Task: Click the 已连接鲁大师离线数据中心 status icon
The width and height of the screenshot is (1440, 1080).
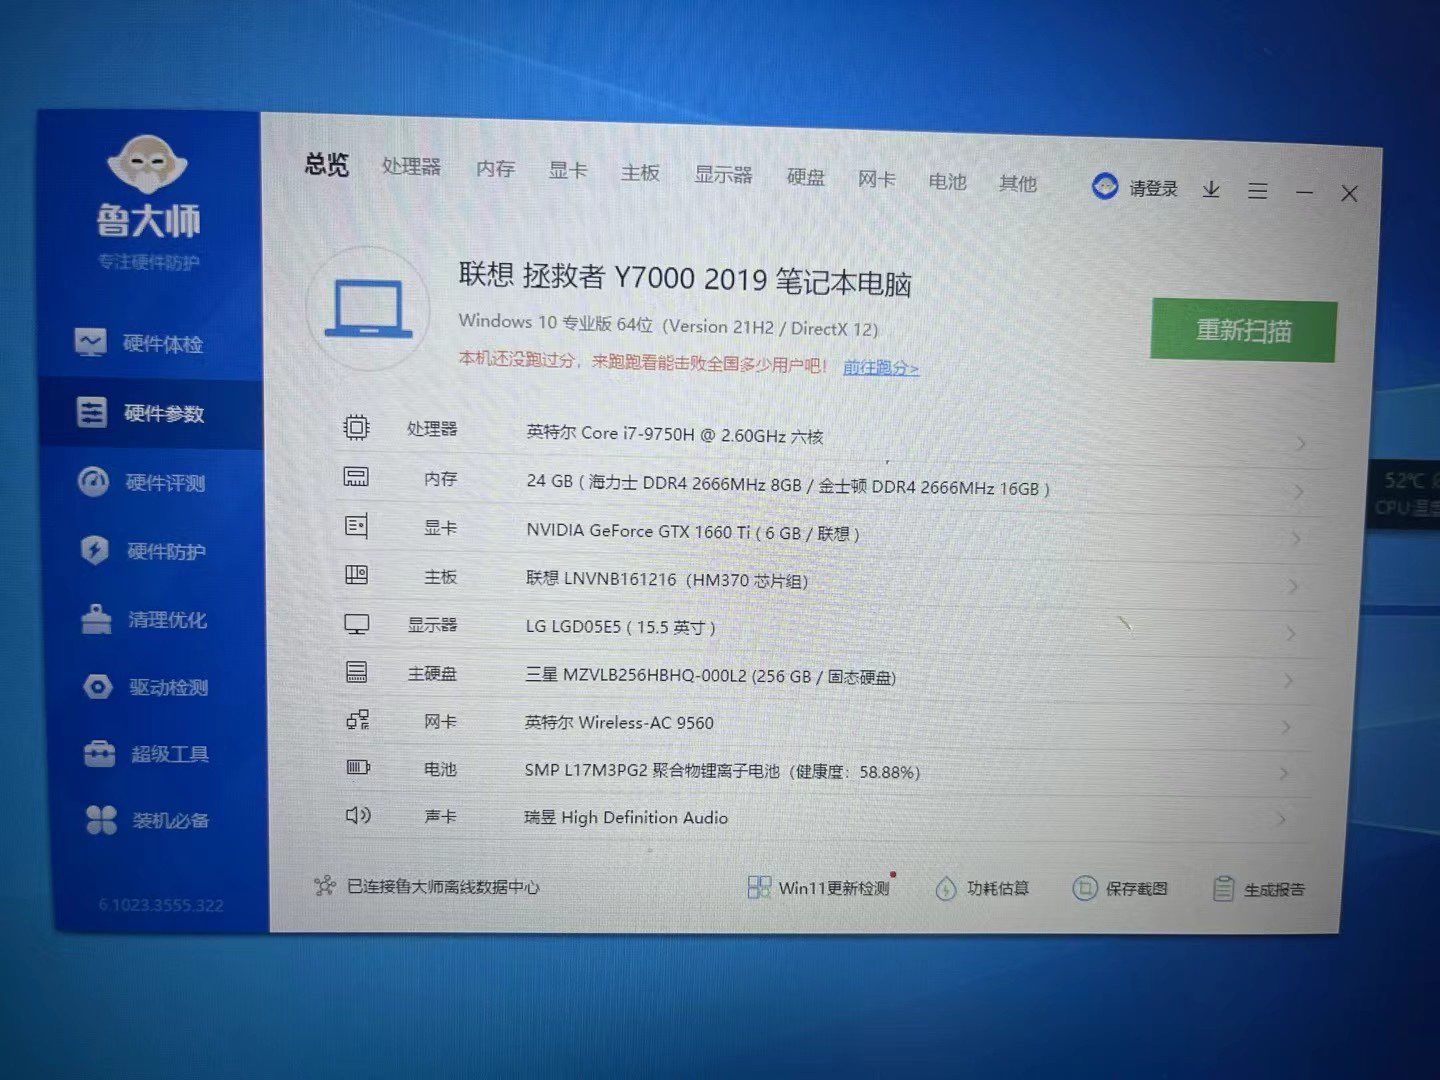Action: 324,885
